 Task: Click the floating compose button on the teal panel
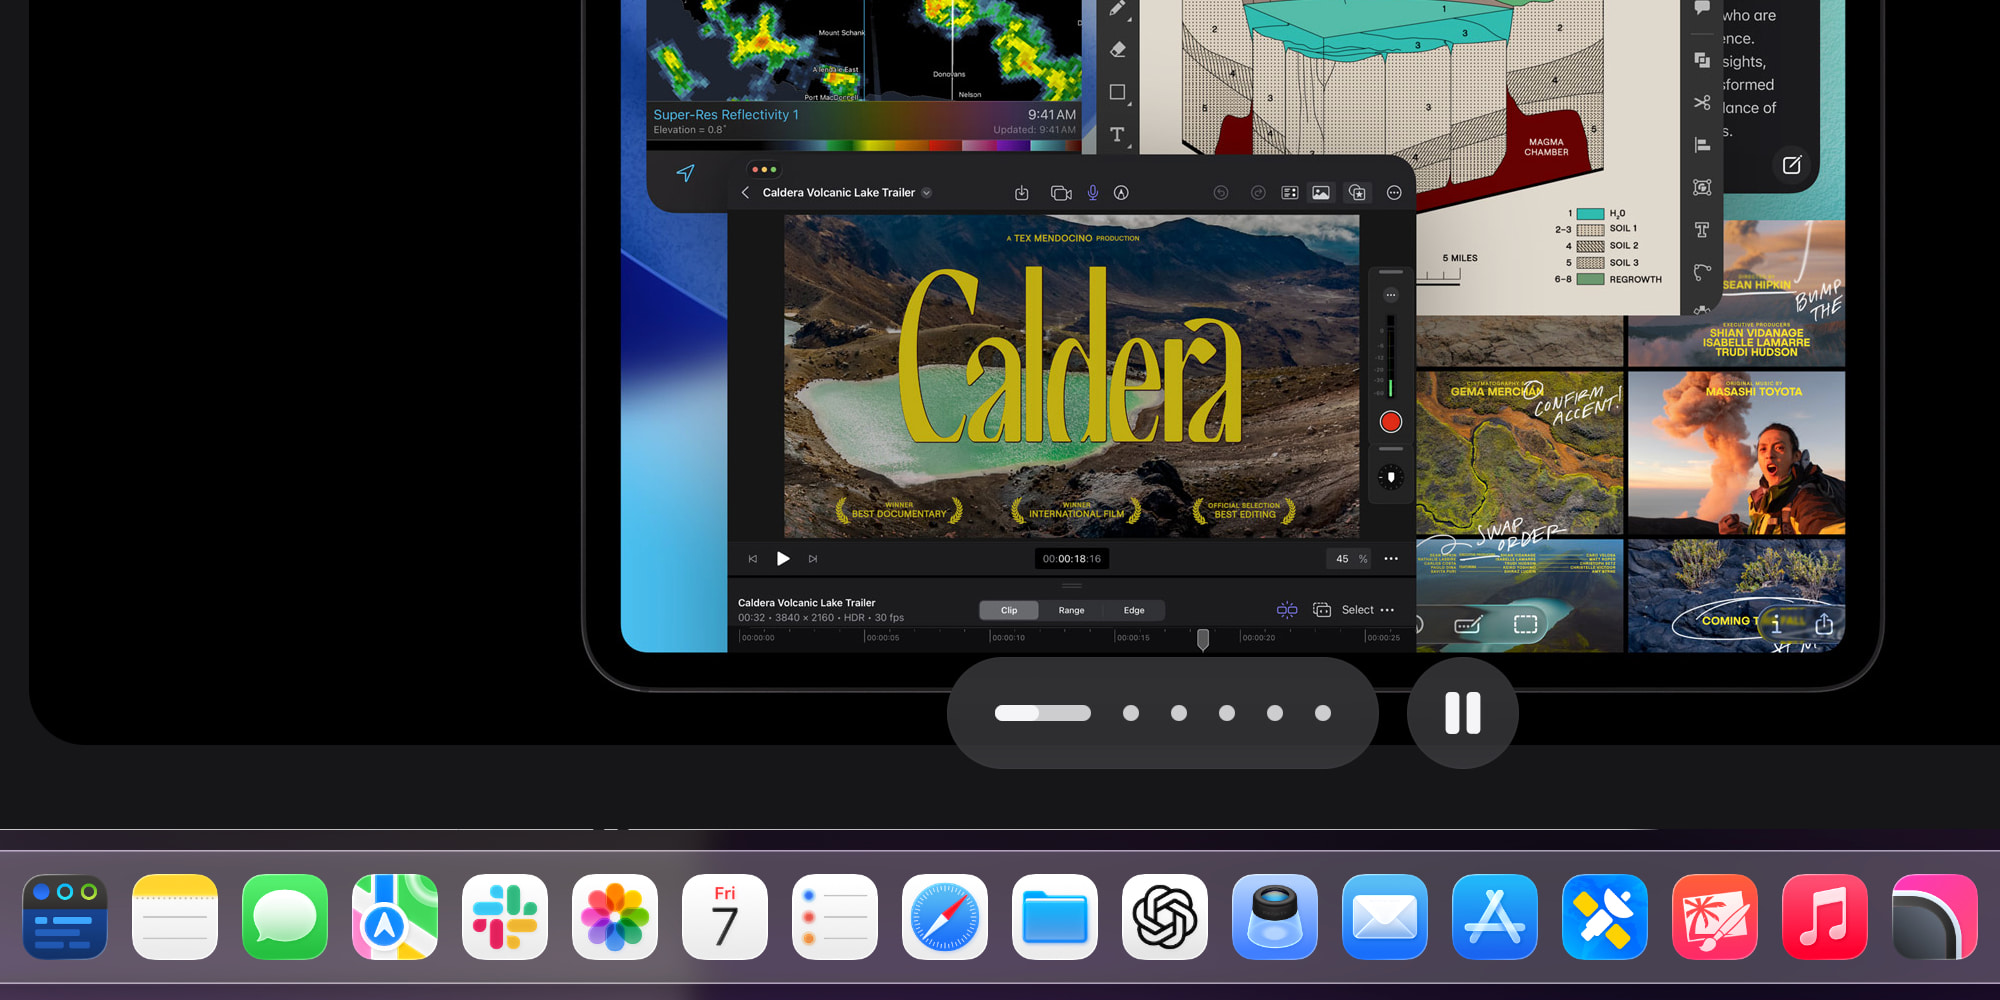(1794, 165)
